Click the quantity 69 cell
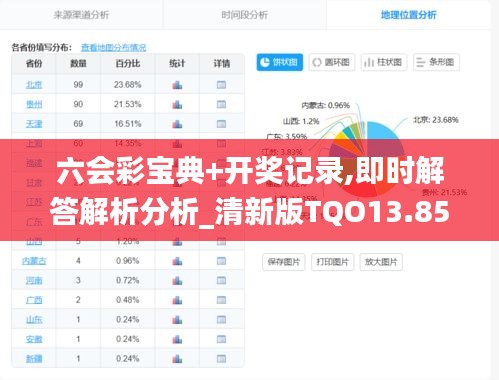This screenshot has width=499, height=380. tap(78, 124)
